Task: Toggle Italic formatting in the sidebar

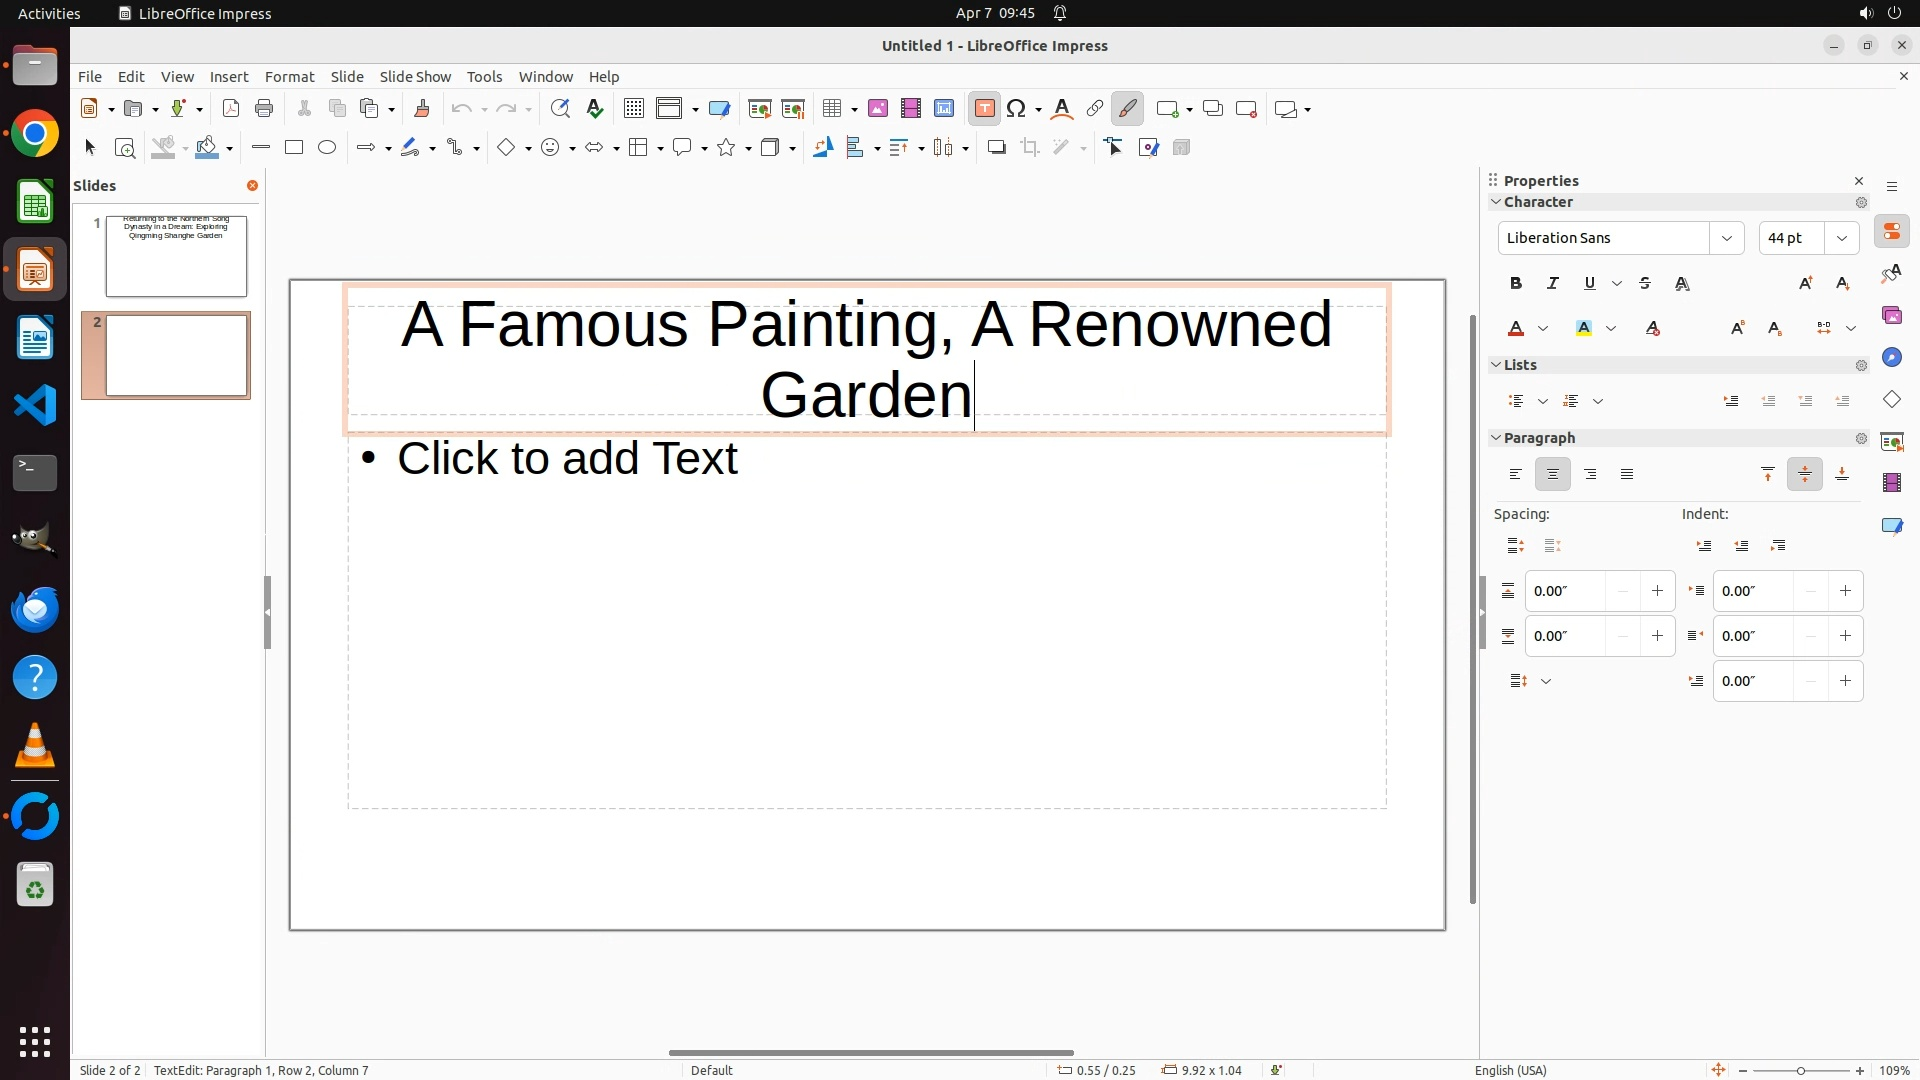Action: coord(1553,284)
